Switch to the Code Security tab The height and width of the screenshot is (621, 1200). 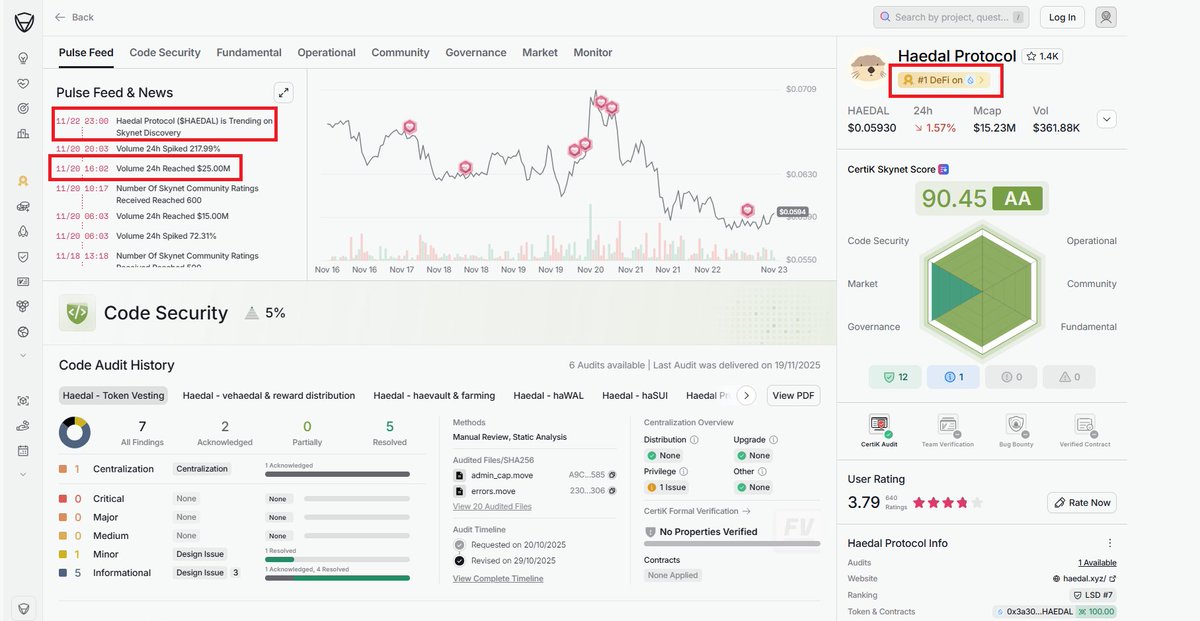point(165,52)
